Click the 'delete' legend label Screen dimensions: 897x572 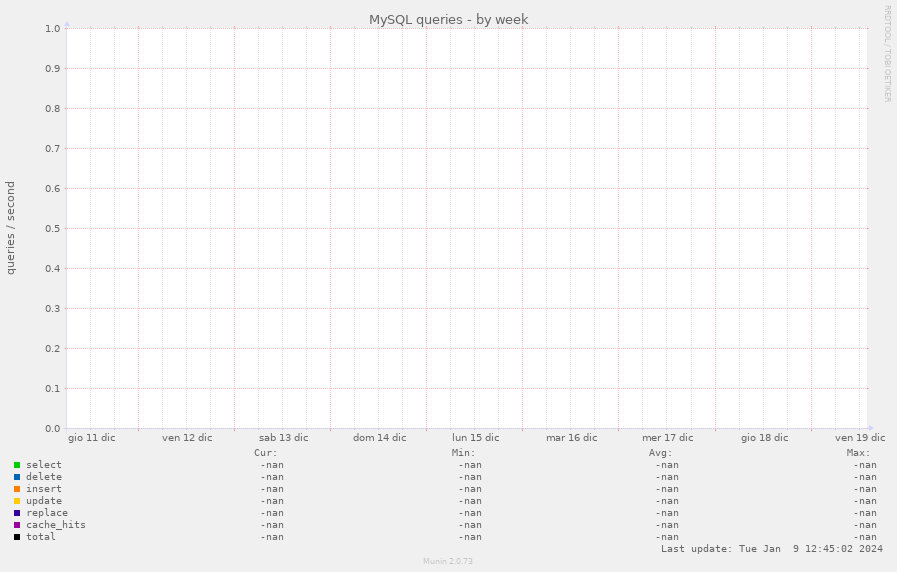43,477
